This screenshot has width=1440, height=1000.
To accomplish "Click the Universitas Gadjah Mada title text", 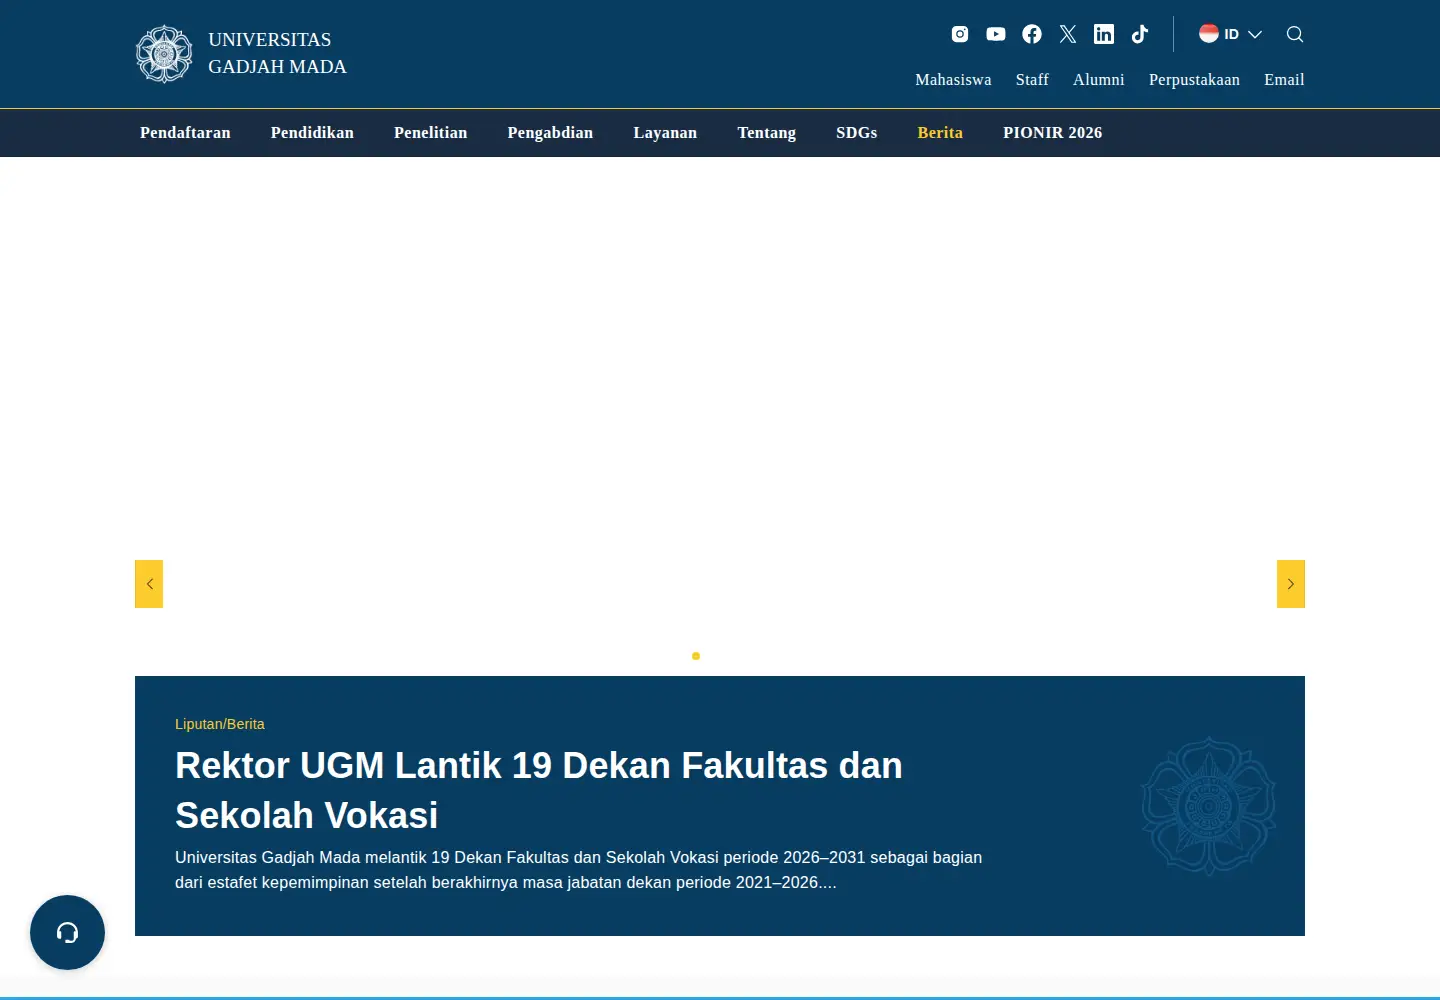I will (277, 53).
